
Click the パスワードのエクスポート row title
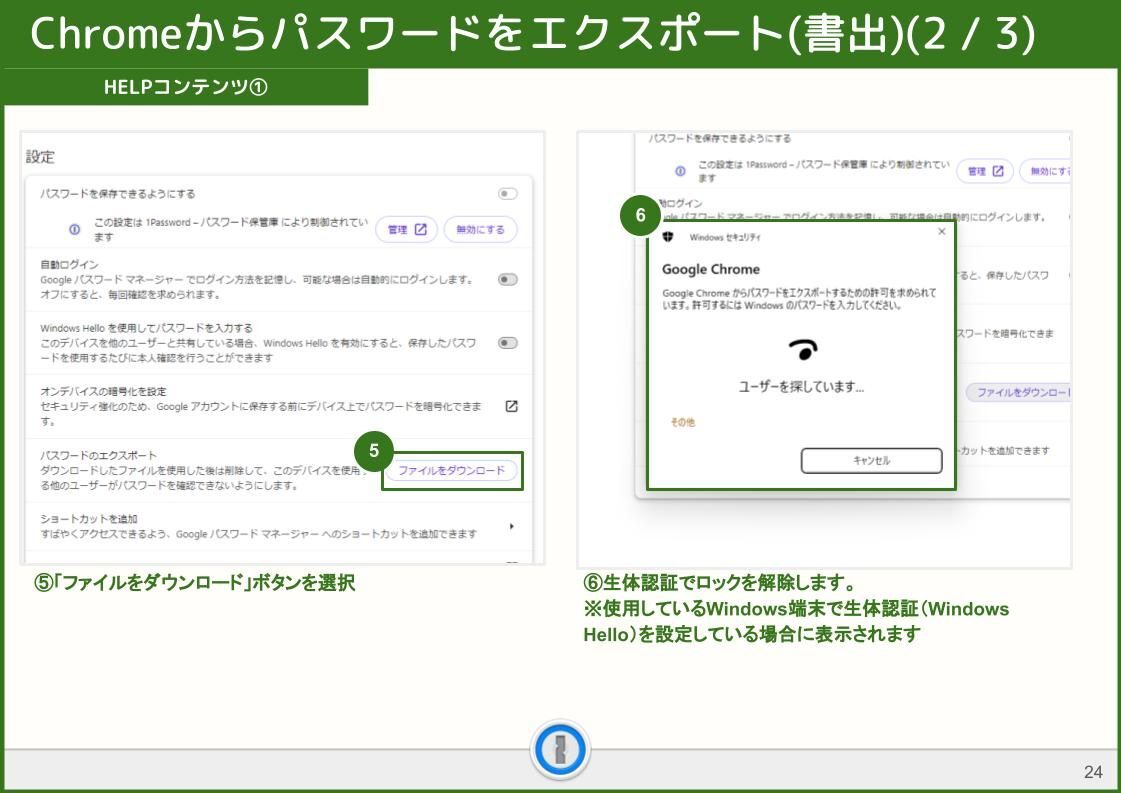point(98,455)
